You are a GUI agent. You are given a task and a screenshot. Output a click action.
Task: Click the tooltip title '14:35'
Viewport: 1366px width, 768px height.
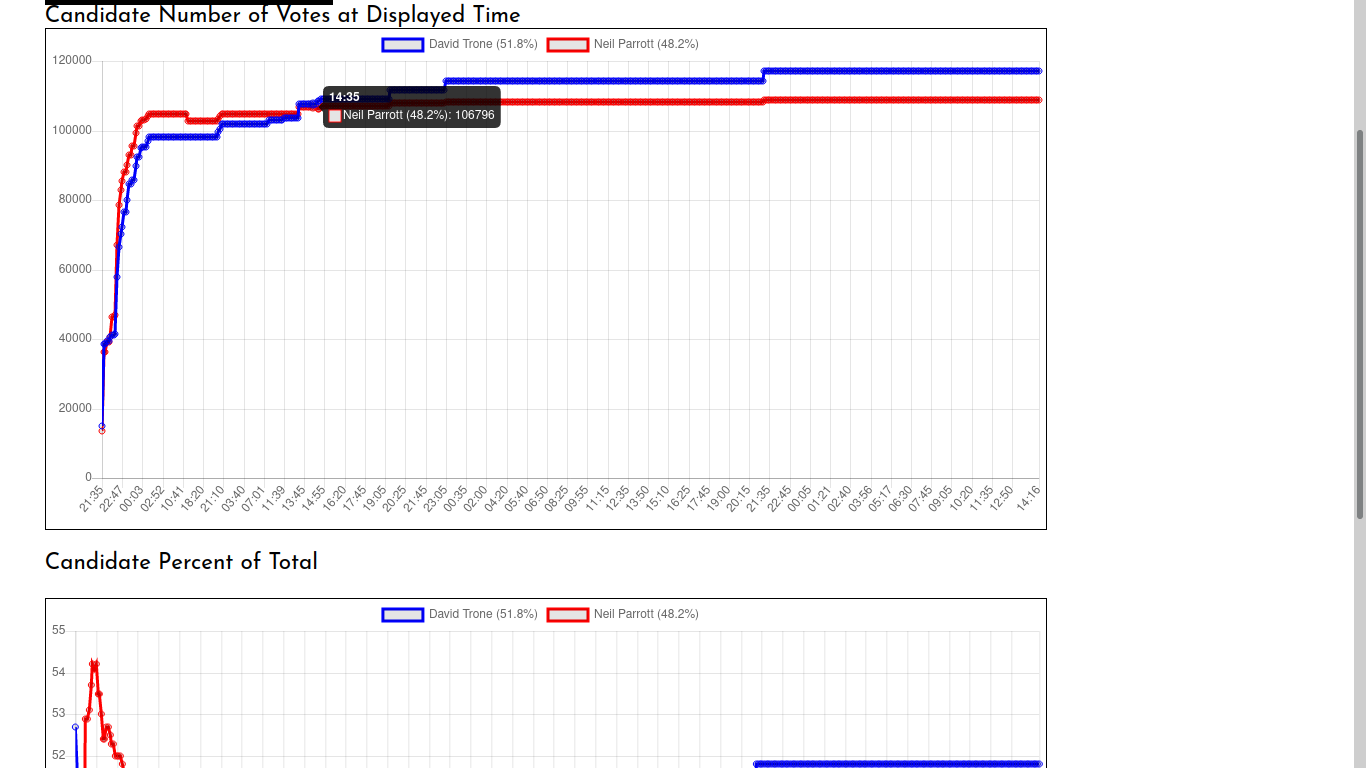click(x=344, y=97)
